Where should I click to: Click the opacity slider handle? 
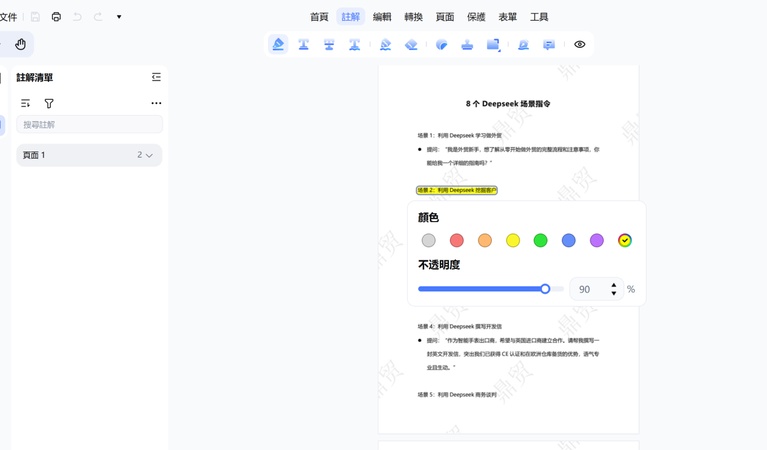(x=545, y=289)
